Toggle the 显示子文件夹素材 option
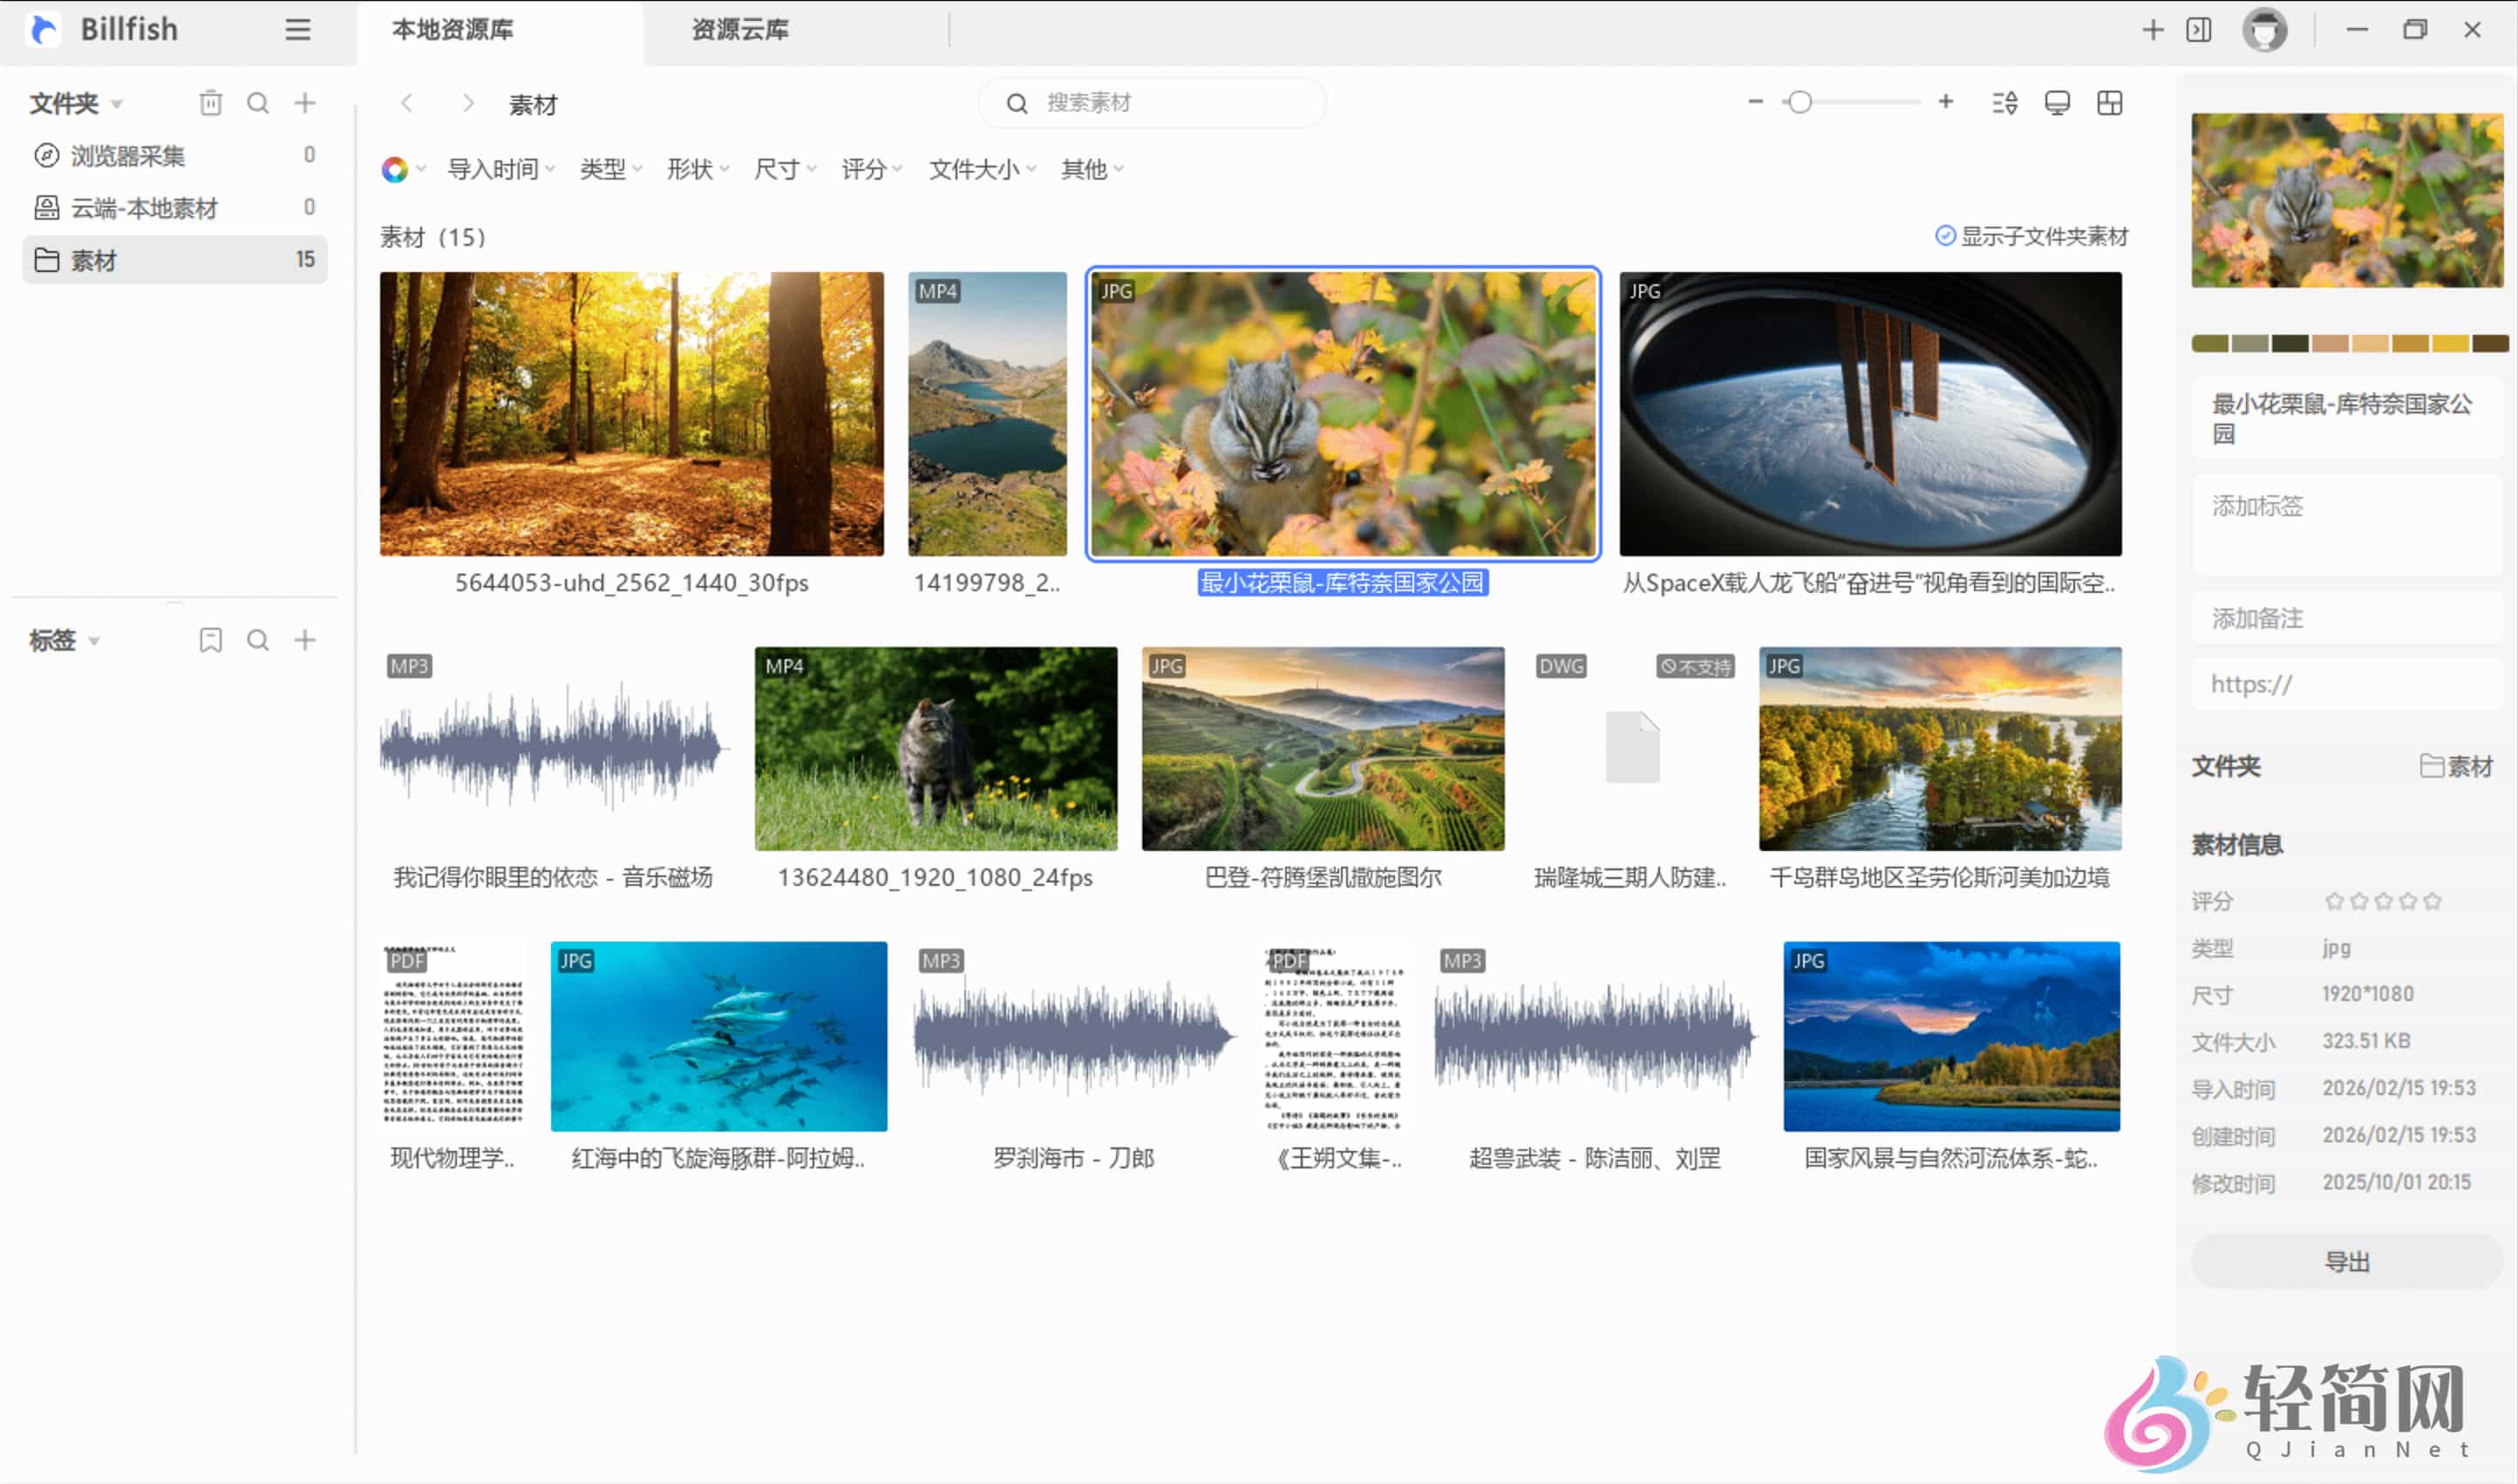The width and height of the screenshot is (2518, 1484). click(1945, 236)
